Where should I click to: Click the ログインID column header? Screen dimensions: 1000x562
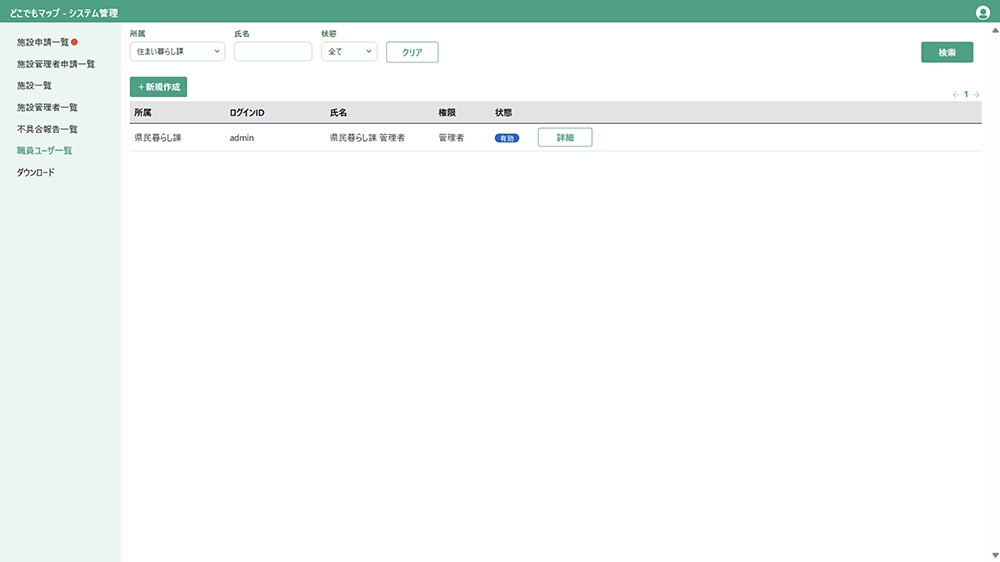pos(247,112)
